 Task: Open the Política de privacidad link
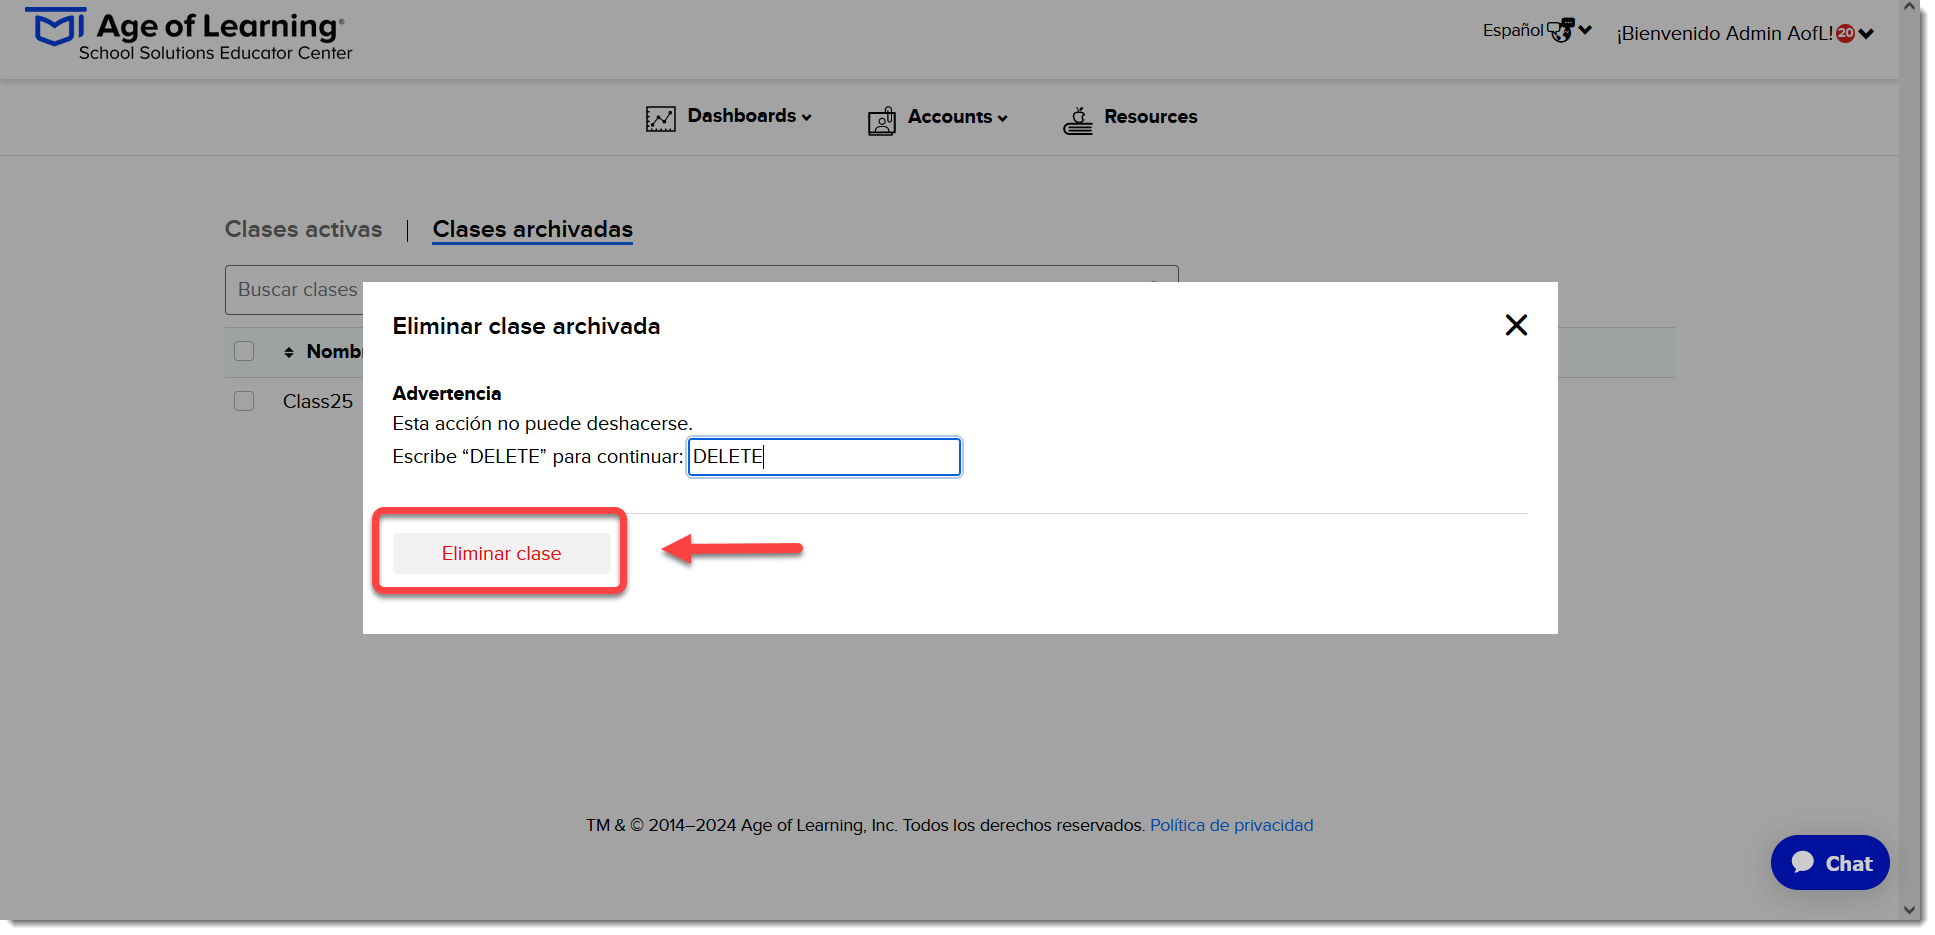coord(1231,825)
